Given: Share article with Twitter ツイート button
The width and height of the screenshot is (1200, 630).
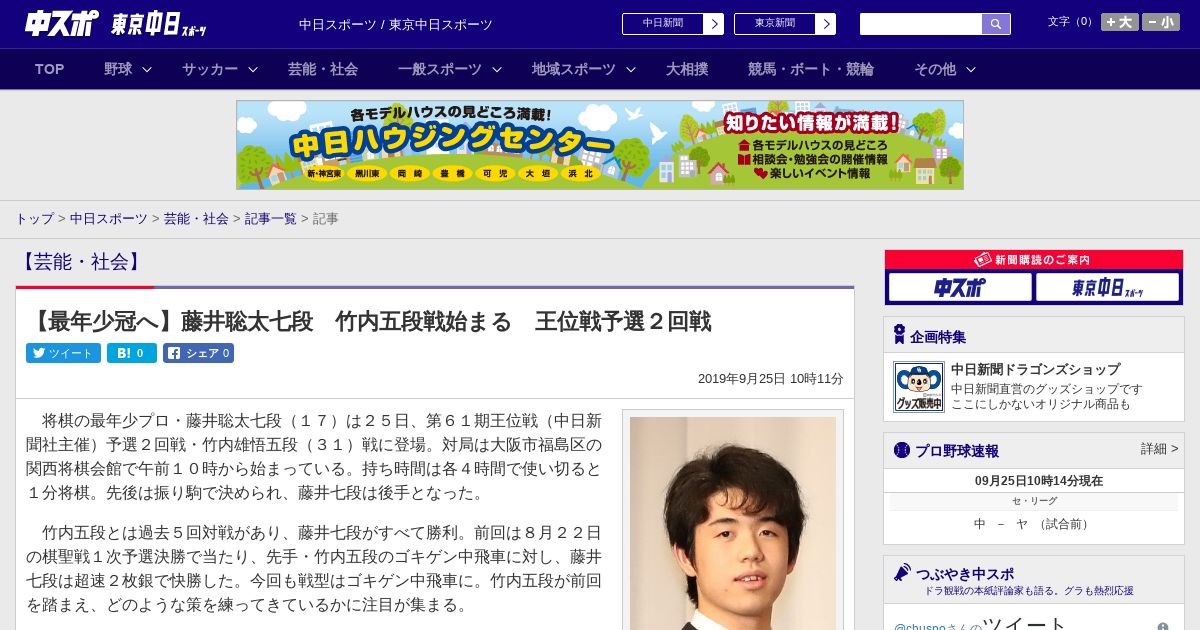Looking at the screenshot, I should [x=63, y=353].
